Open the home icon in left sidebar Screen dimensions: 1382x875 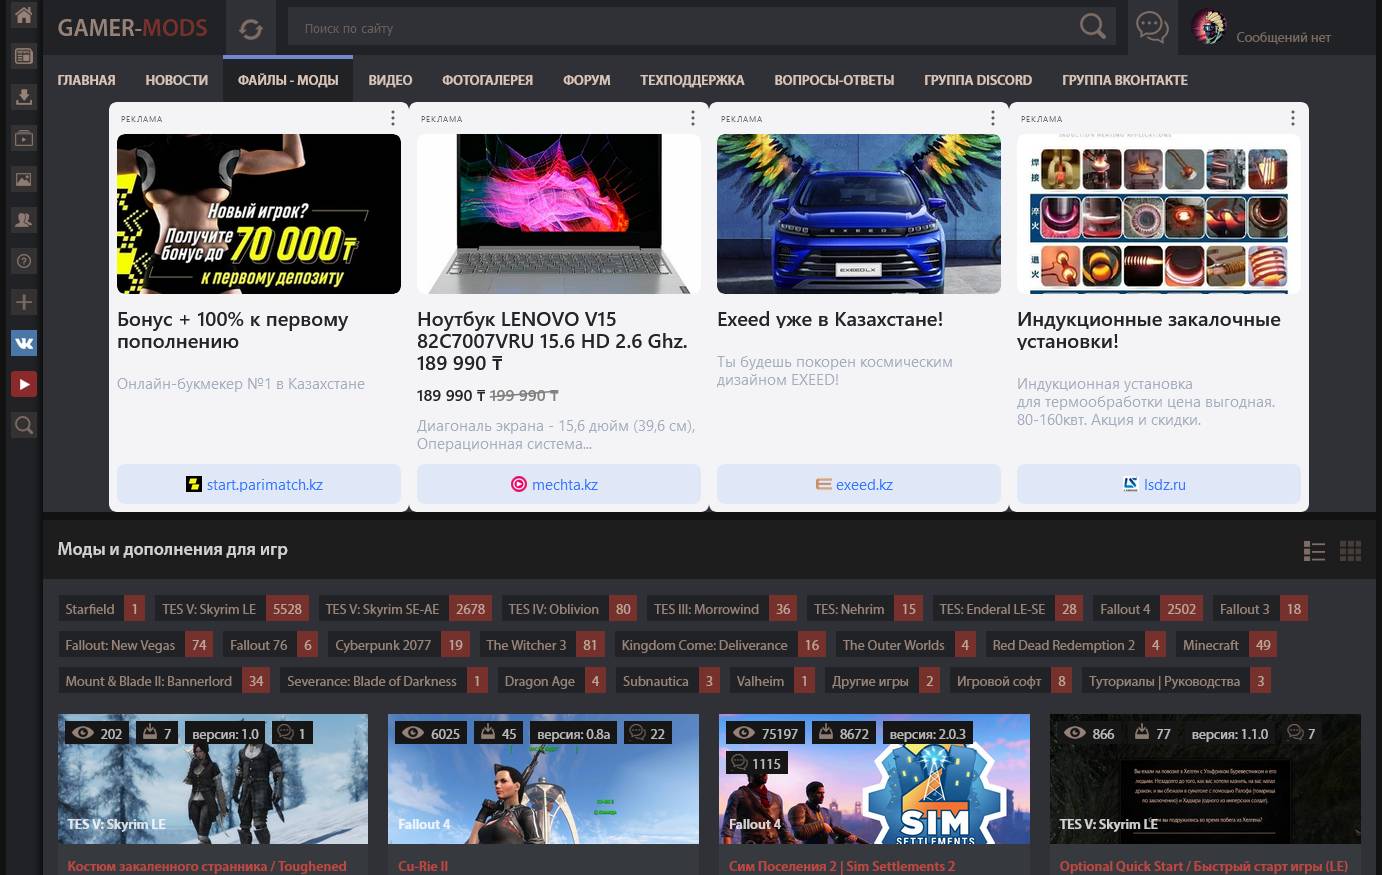23,17
